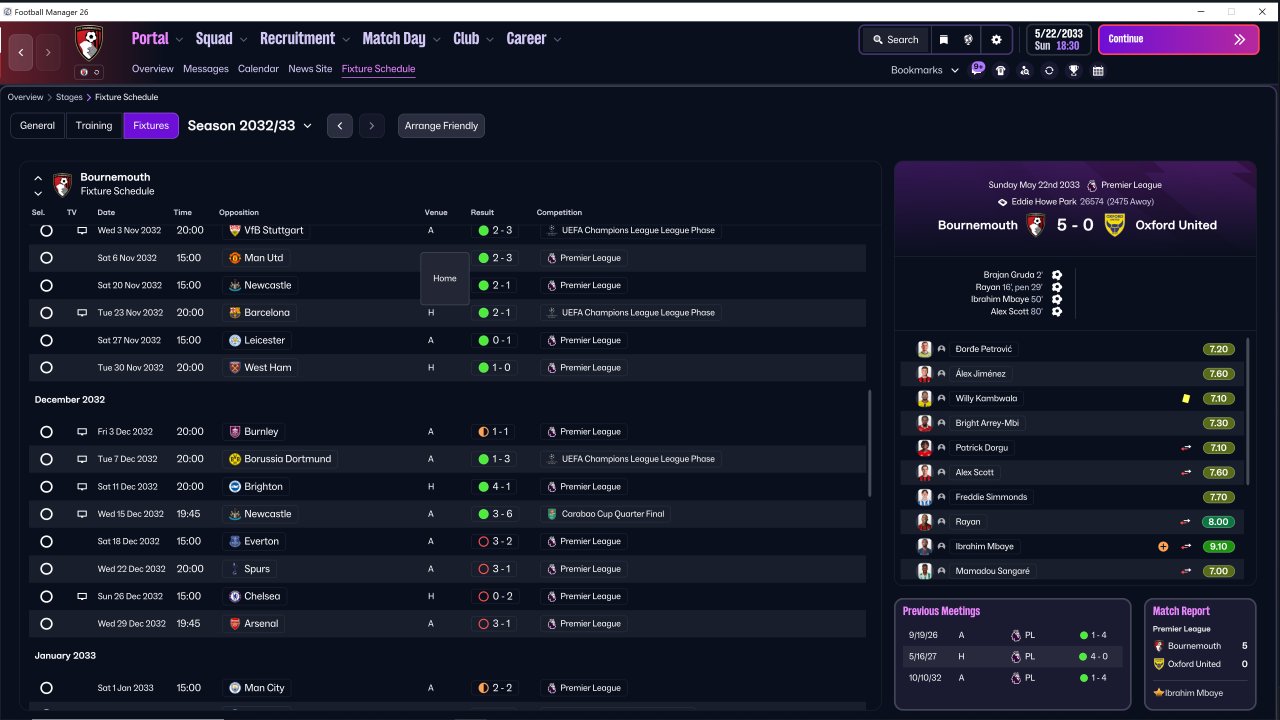
Task: Click the fixture list vertical scrollbar
Action: pyautogui.click(x=869, y=443)
